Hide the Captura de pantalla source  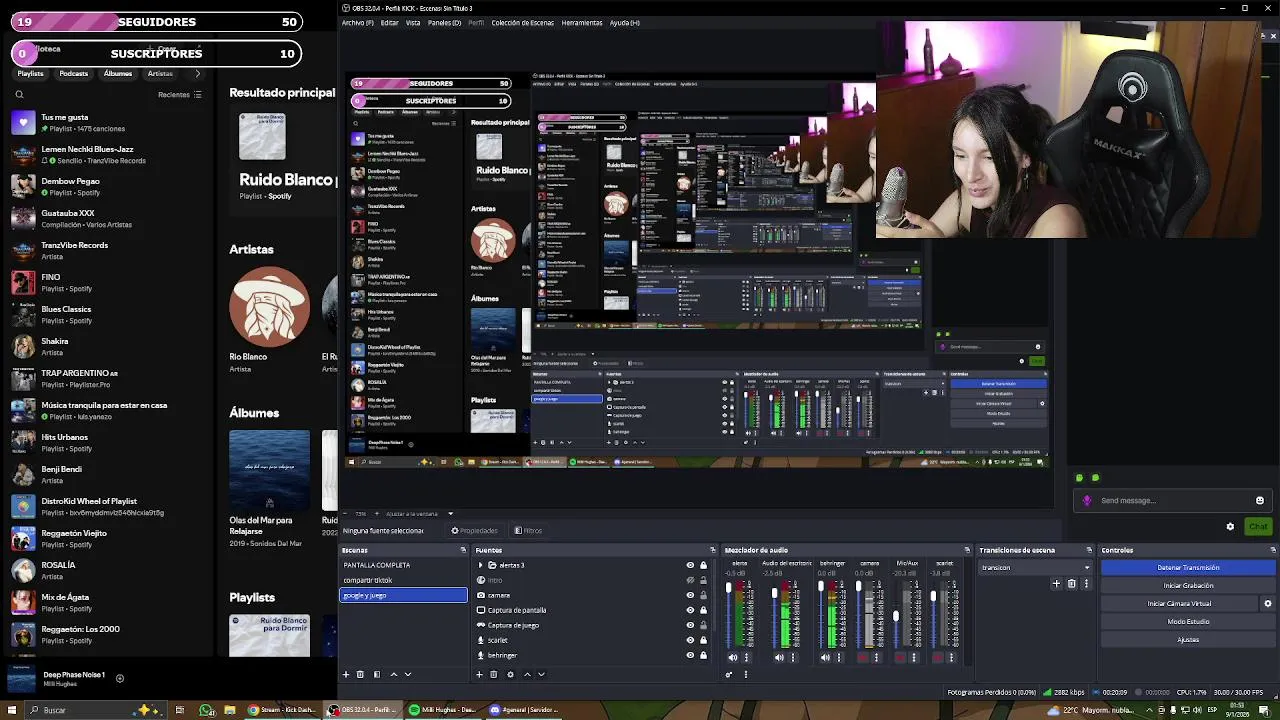(689, 610)
